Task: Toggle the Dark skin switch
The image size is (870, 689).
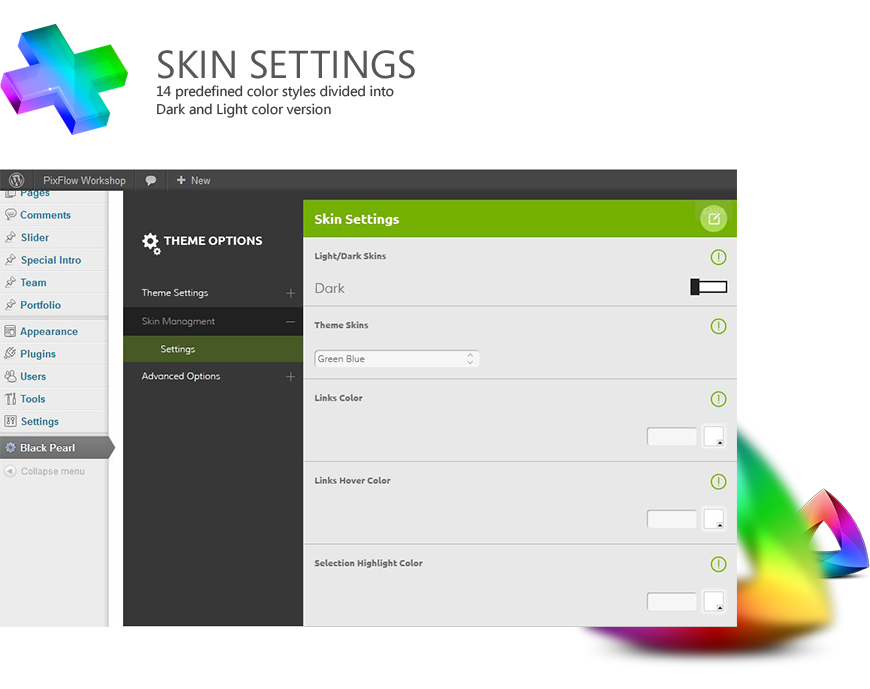Action: click(x=709, y=288)
